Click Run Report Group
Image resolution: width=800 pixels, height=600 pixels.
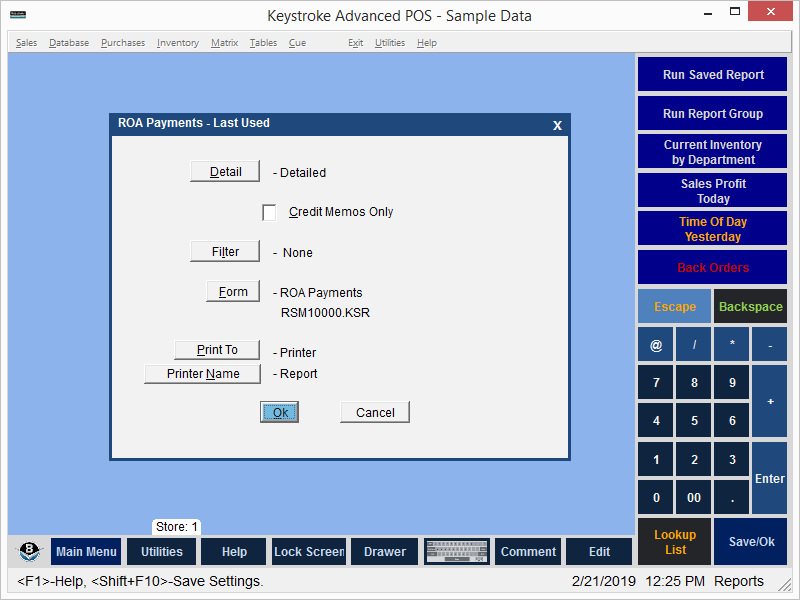712,113
